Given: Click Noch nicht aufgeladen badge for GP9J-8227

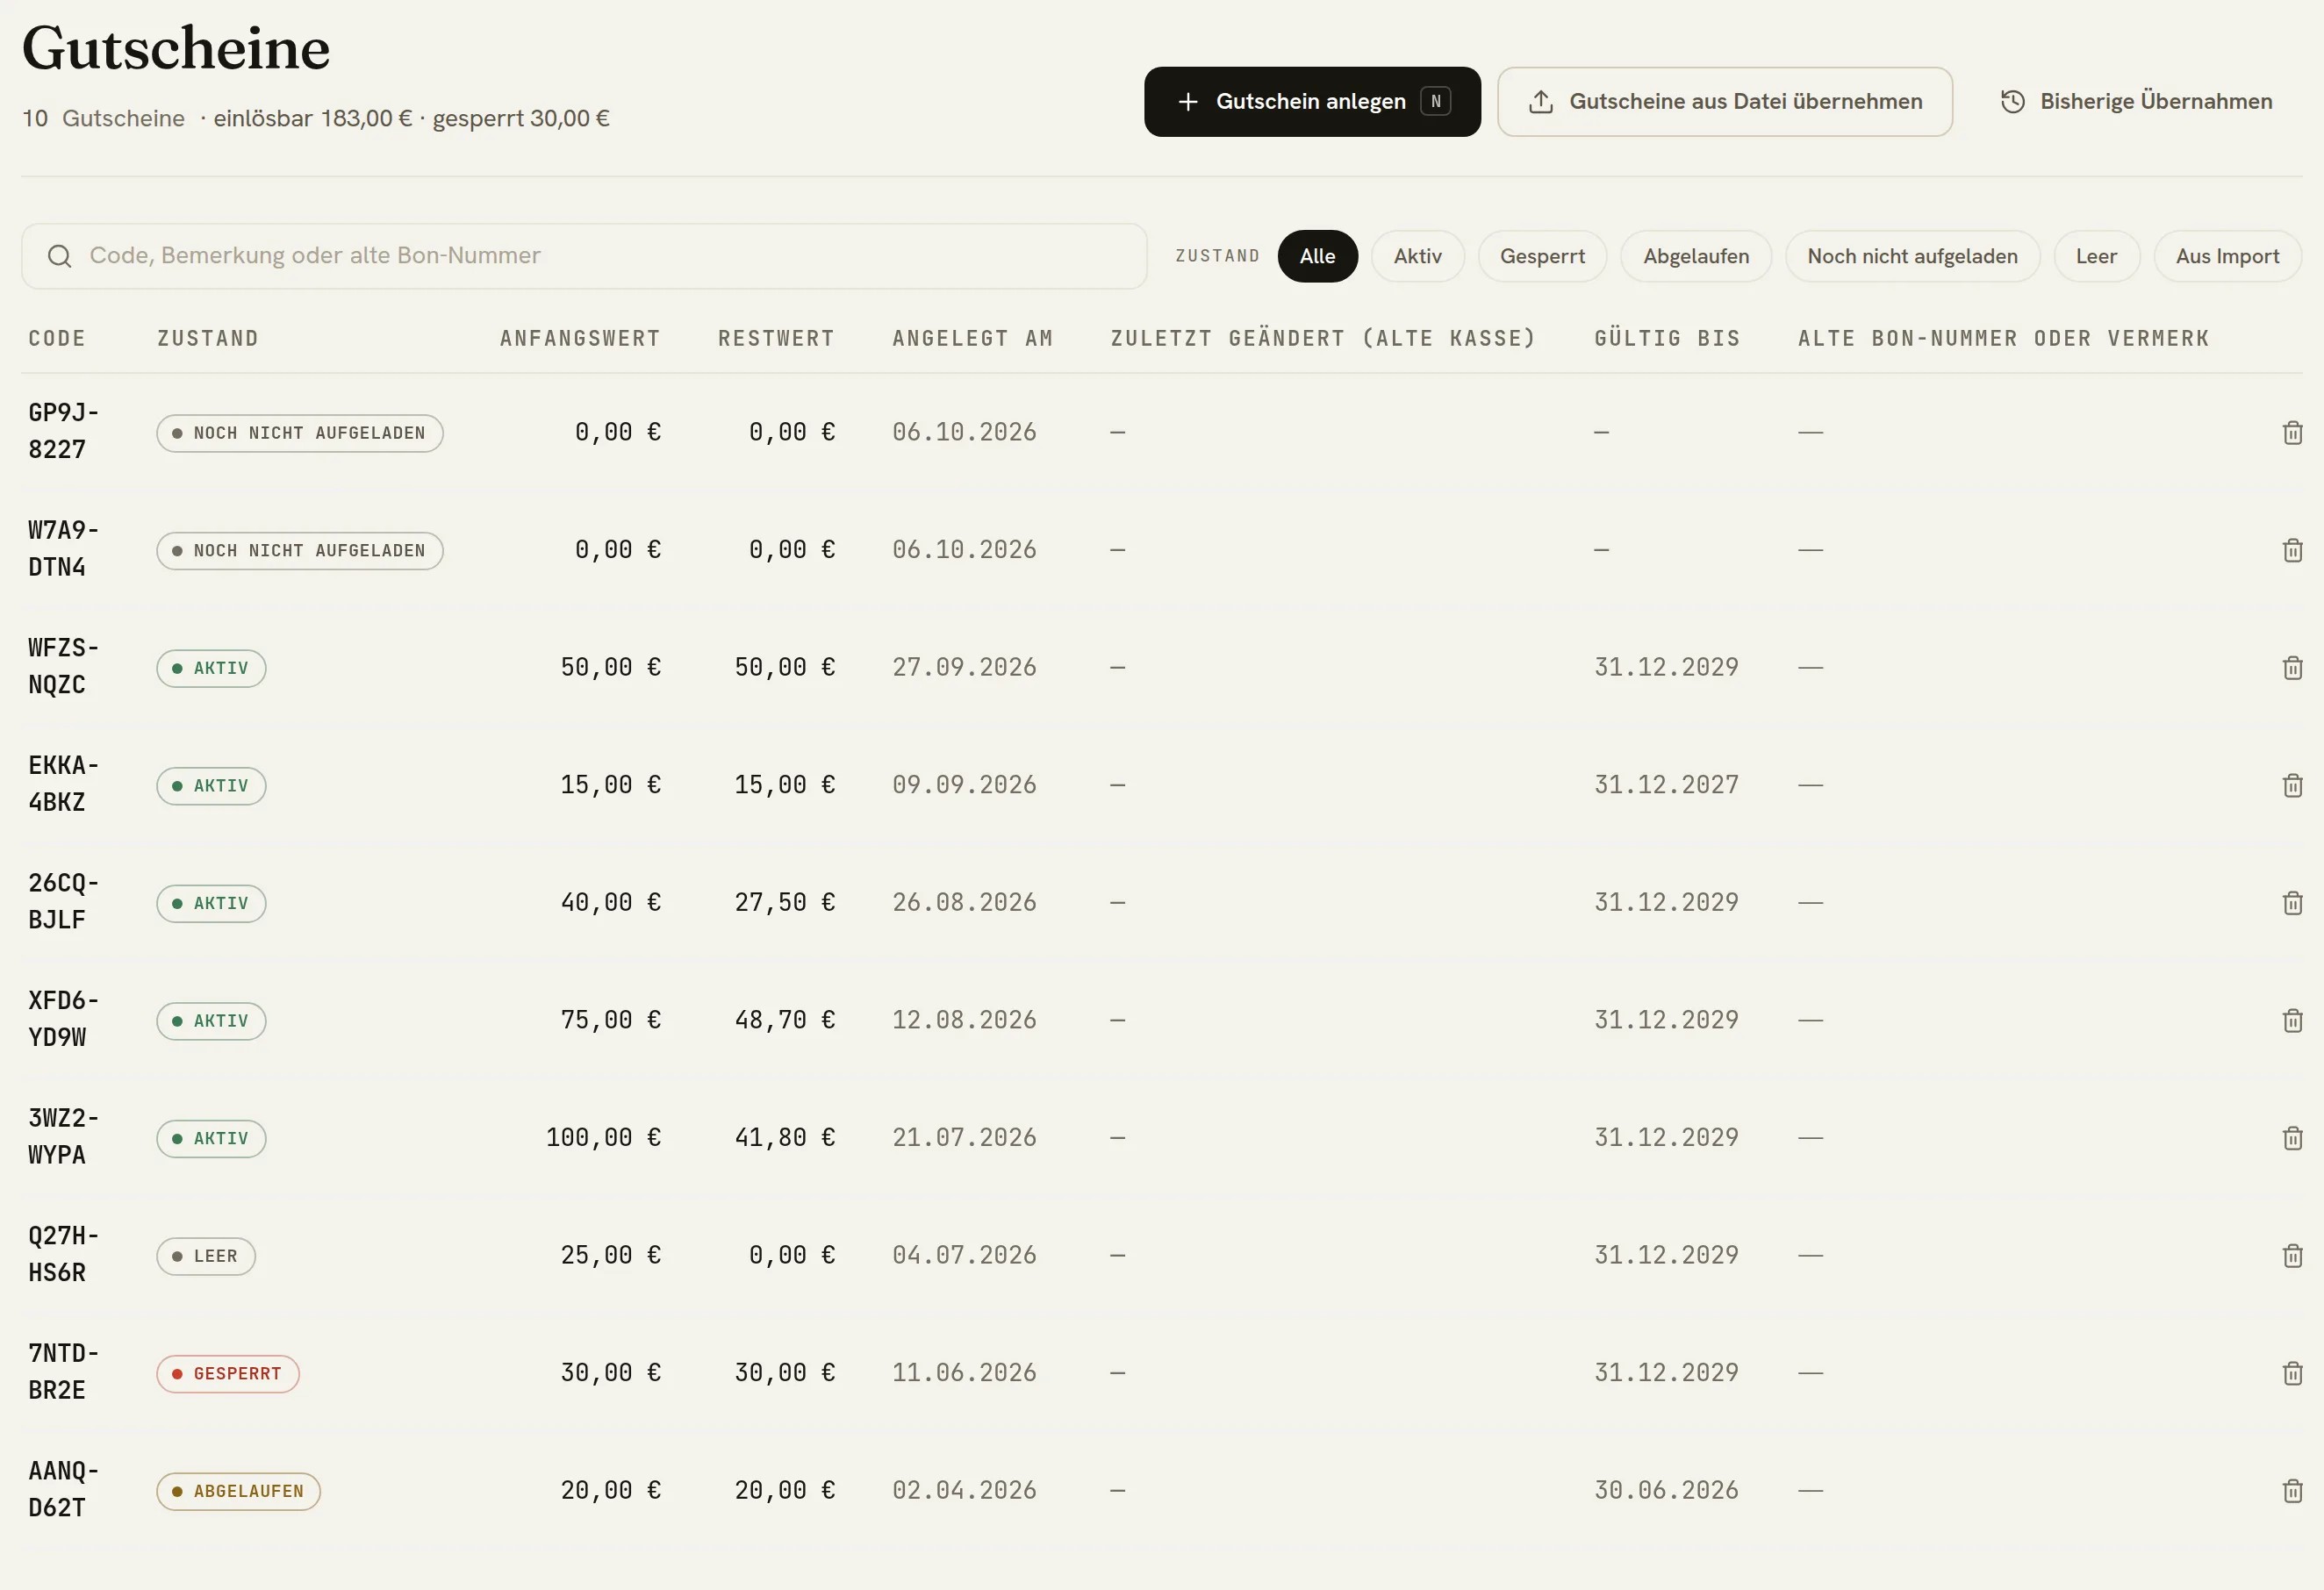Looking at the screenshot, I should 299,433.
